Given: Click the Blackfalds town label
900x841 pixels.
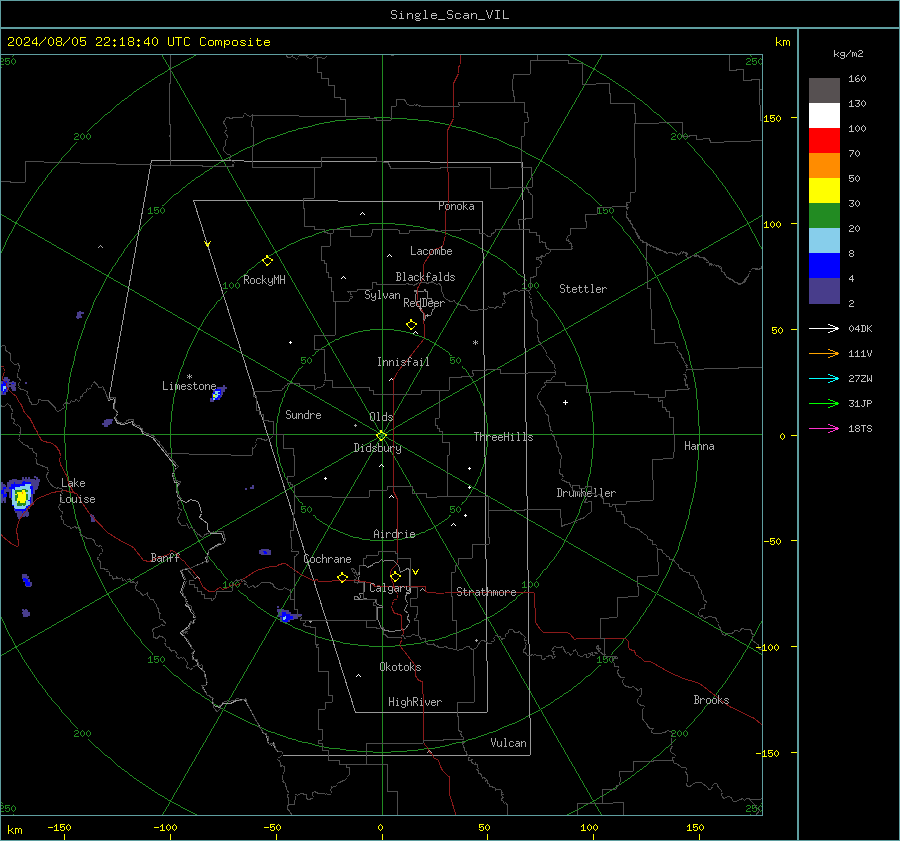Looking at the screenshot, I should [x=425, y=277].
